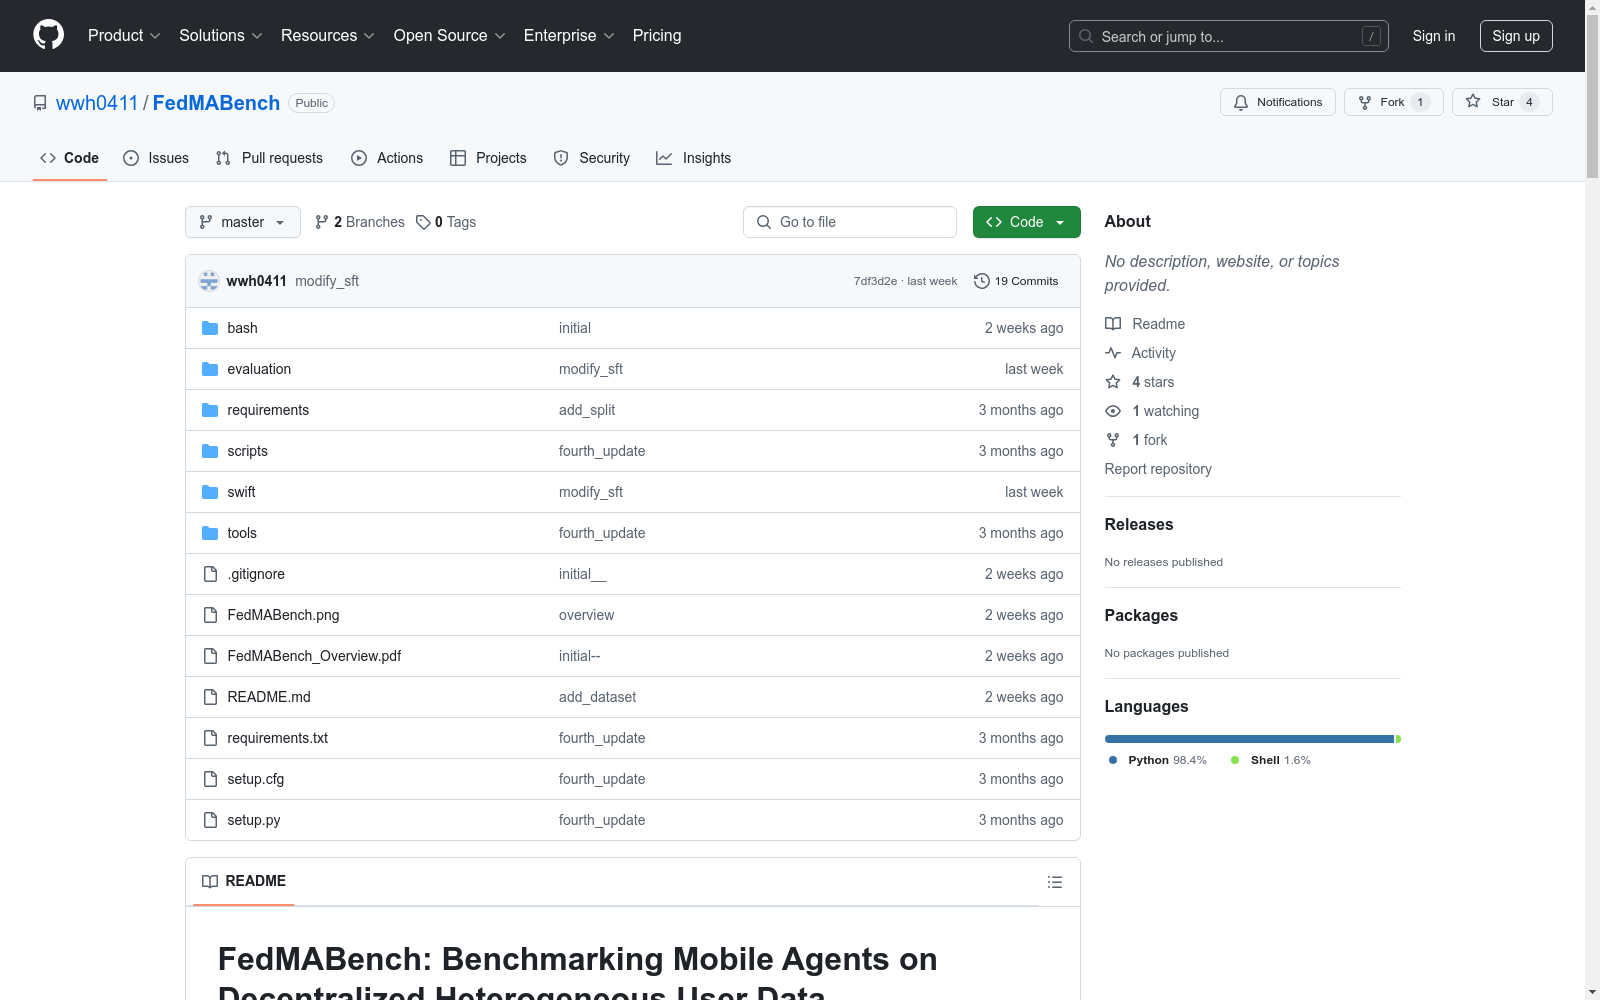The height and width of the screenshot is (1000, 1600).
Task: Open the README outline list icon
Action: click(x=1055, y=882)
